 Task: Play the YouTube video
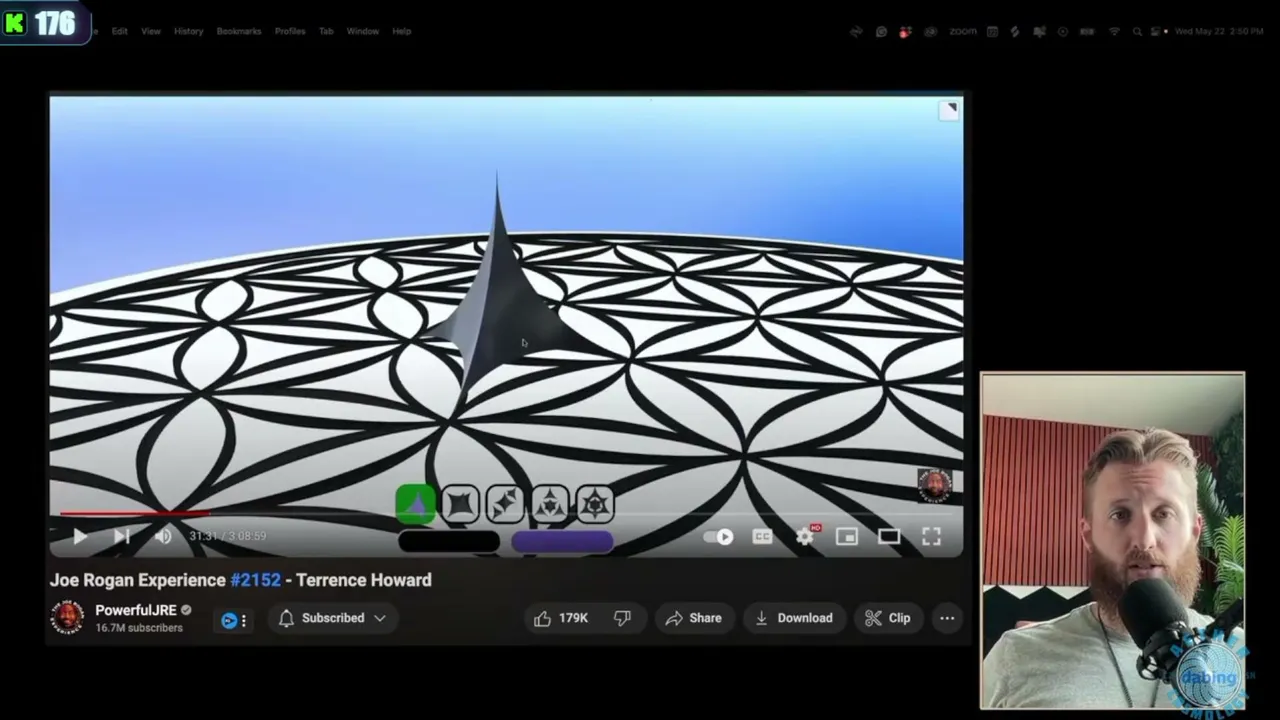(80, 537)
